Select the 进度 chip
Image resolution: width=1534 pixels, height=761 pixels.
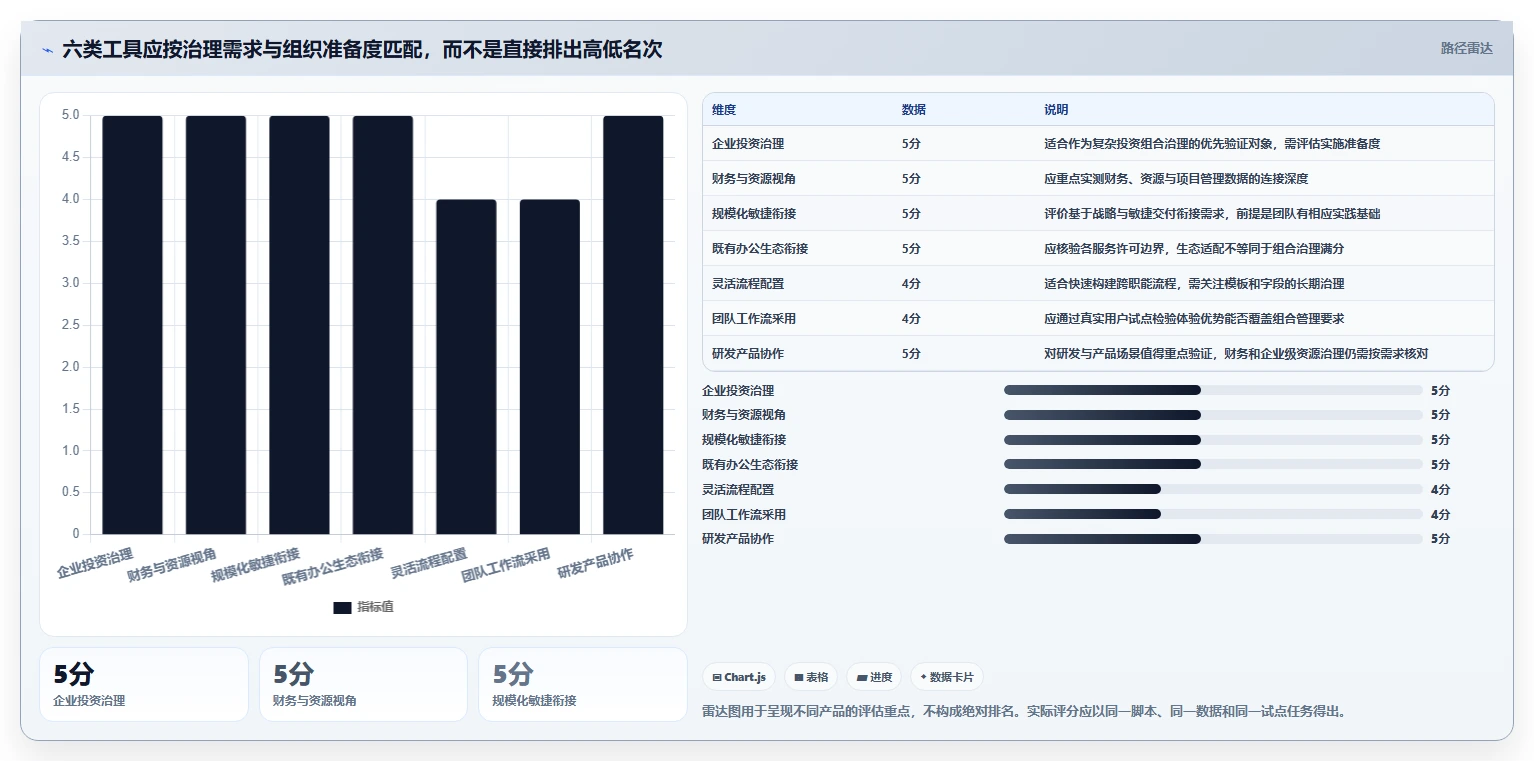tap(874, 677)
